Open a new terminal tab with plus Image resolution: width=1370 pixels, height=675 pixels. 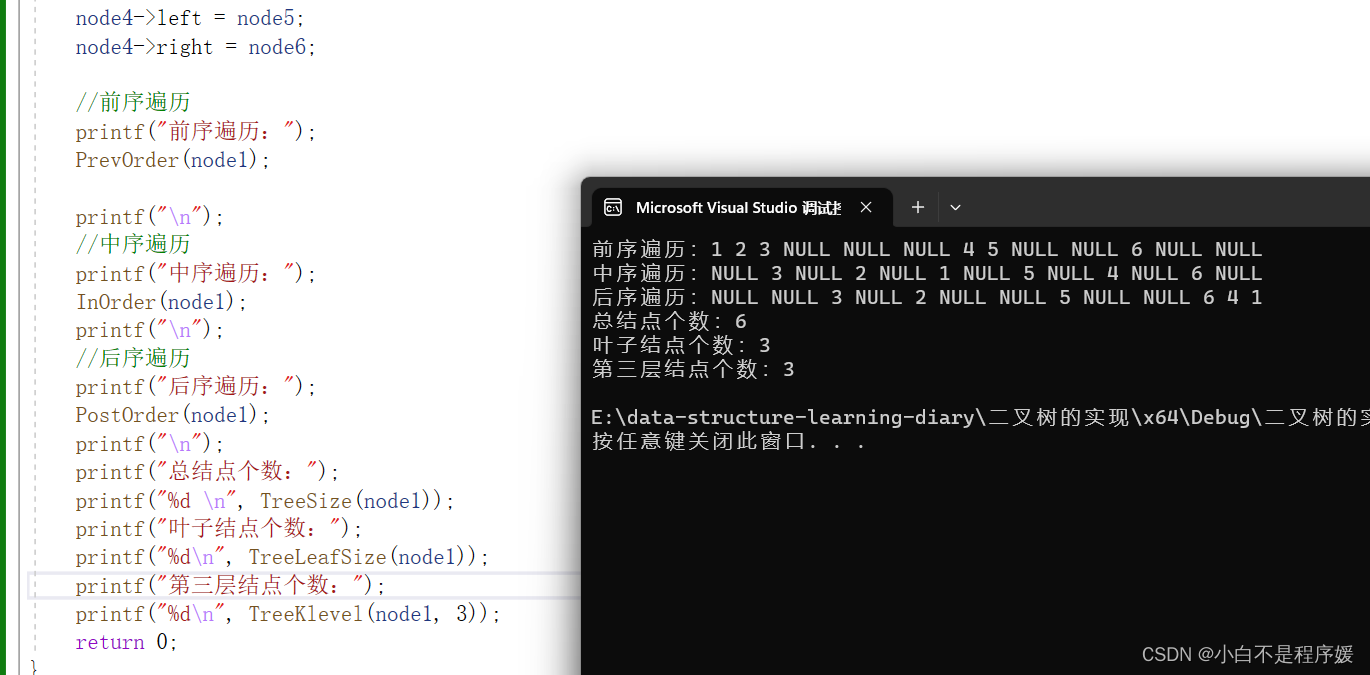918,207
